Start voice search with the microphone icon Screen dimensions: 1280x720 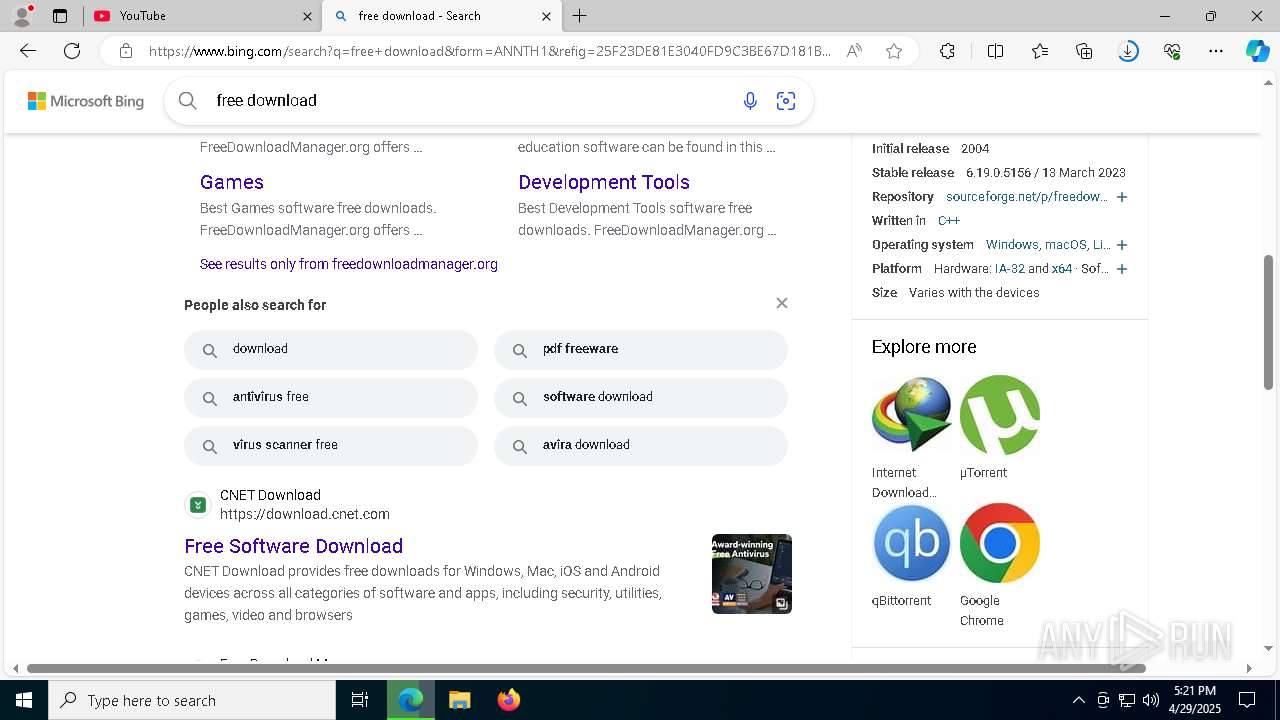[x=750, y=100]
